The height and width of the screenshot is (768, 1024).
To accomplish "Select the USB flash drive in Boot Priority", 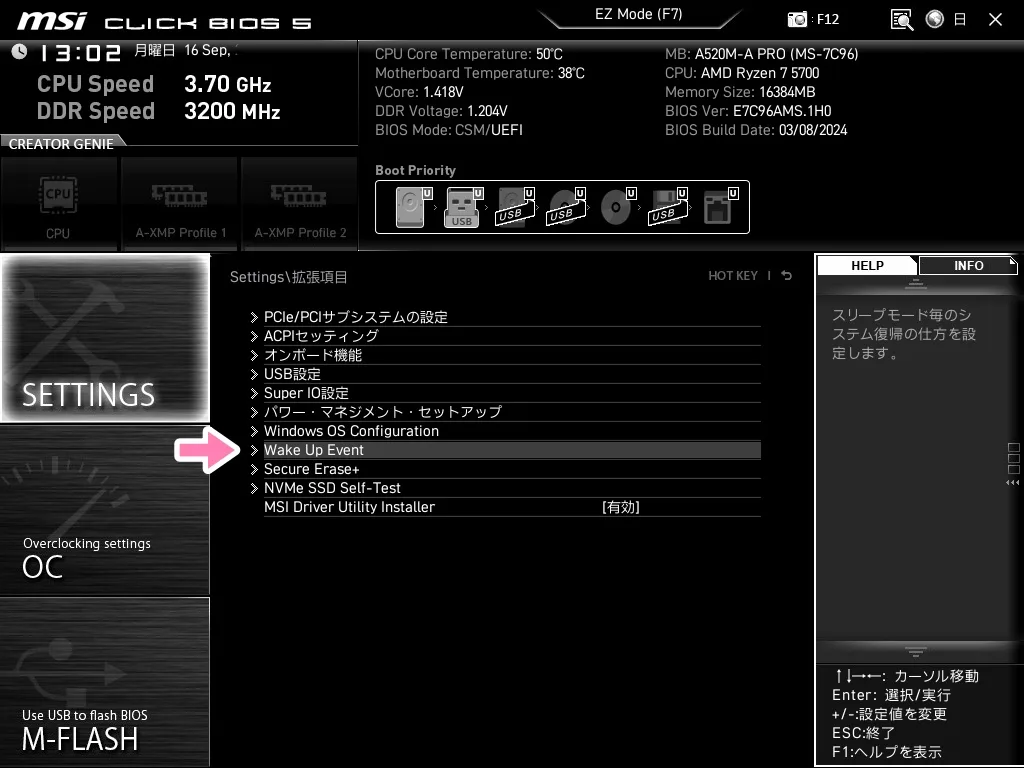I will point(461,206).
